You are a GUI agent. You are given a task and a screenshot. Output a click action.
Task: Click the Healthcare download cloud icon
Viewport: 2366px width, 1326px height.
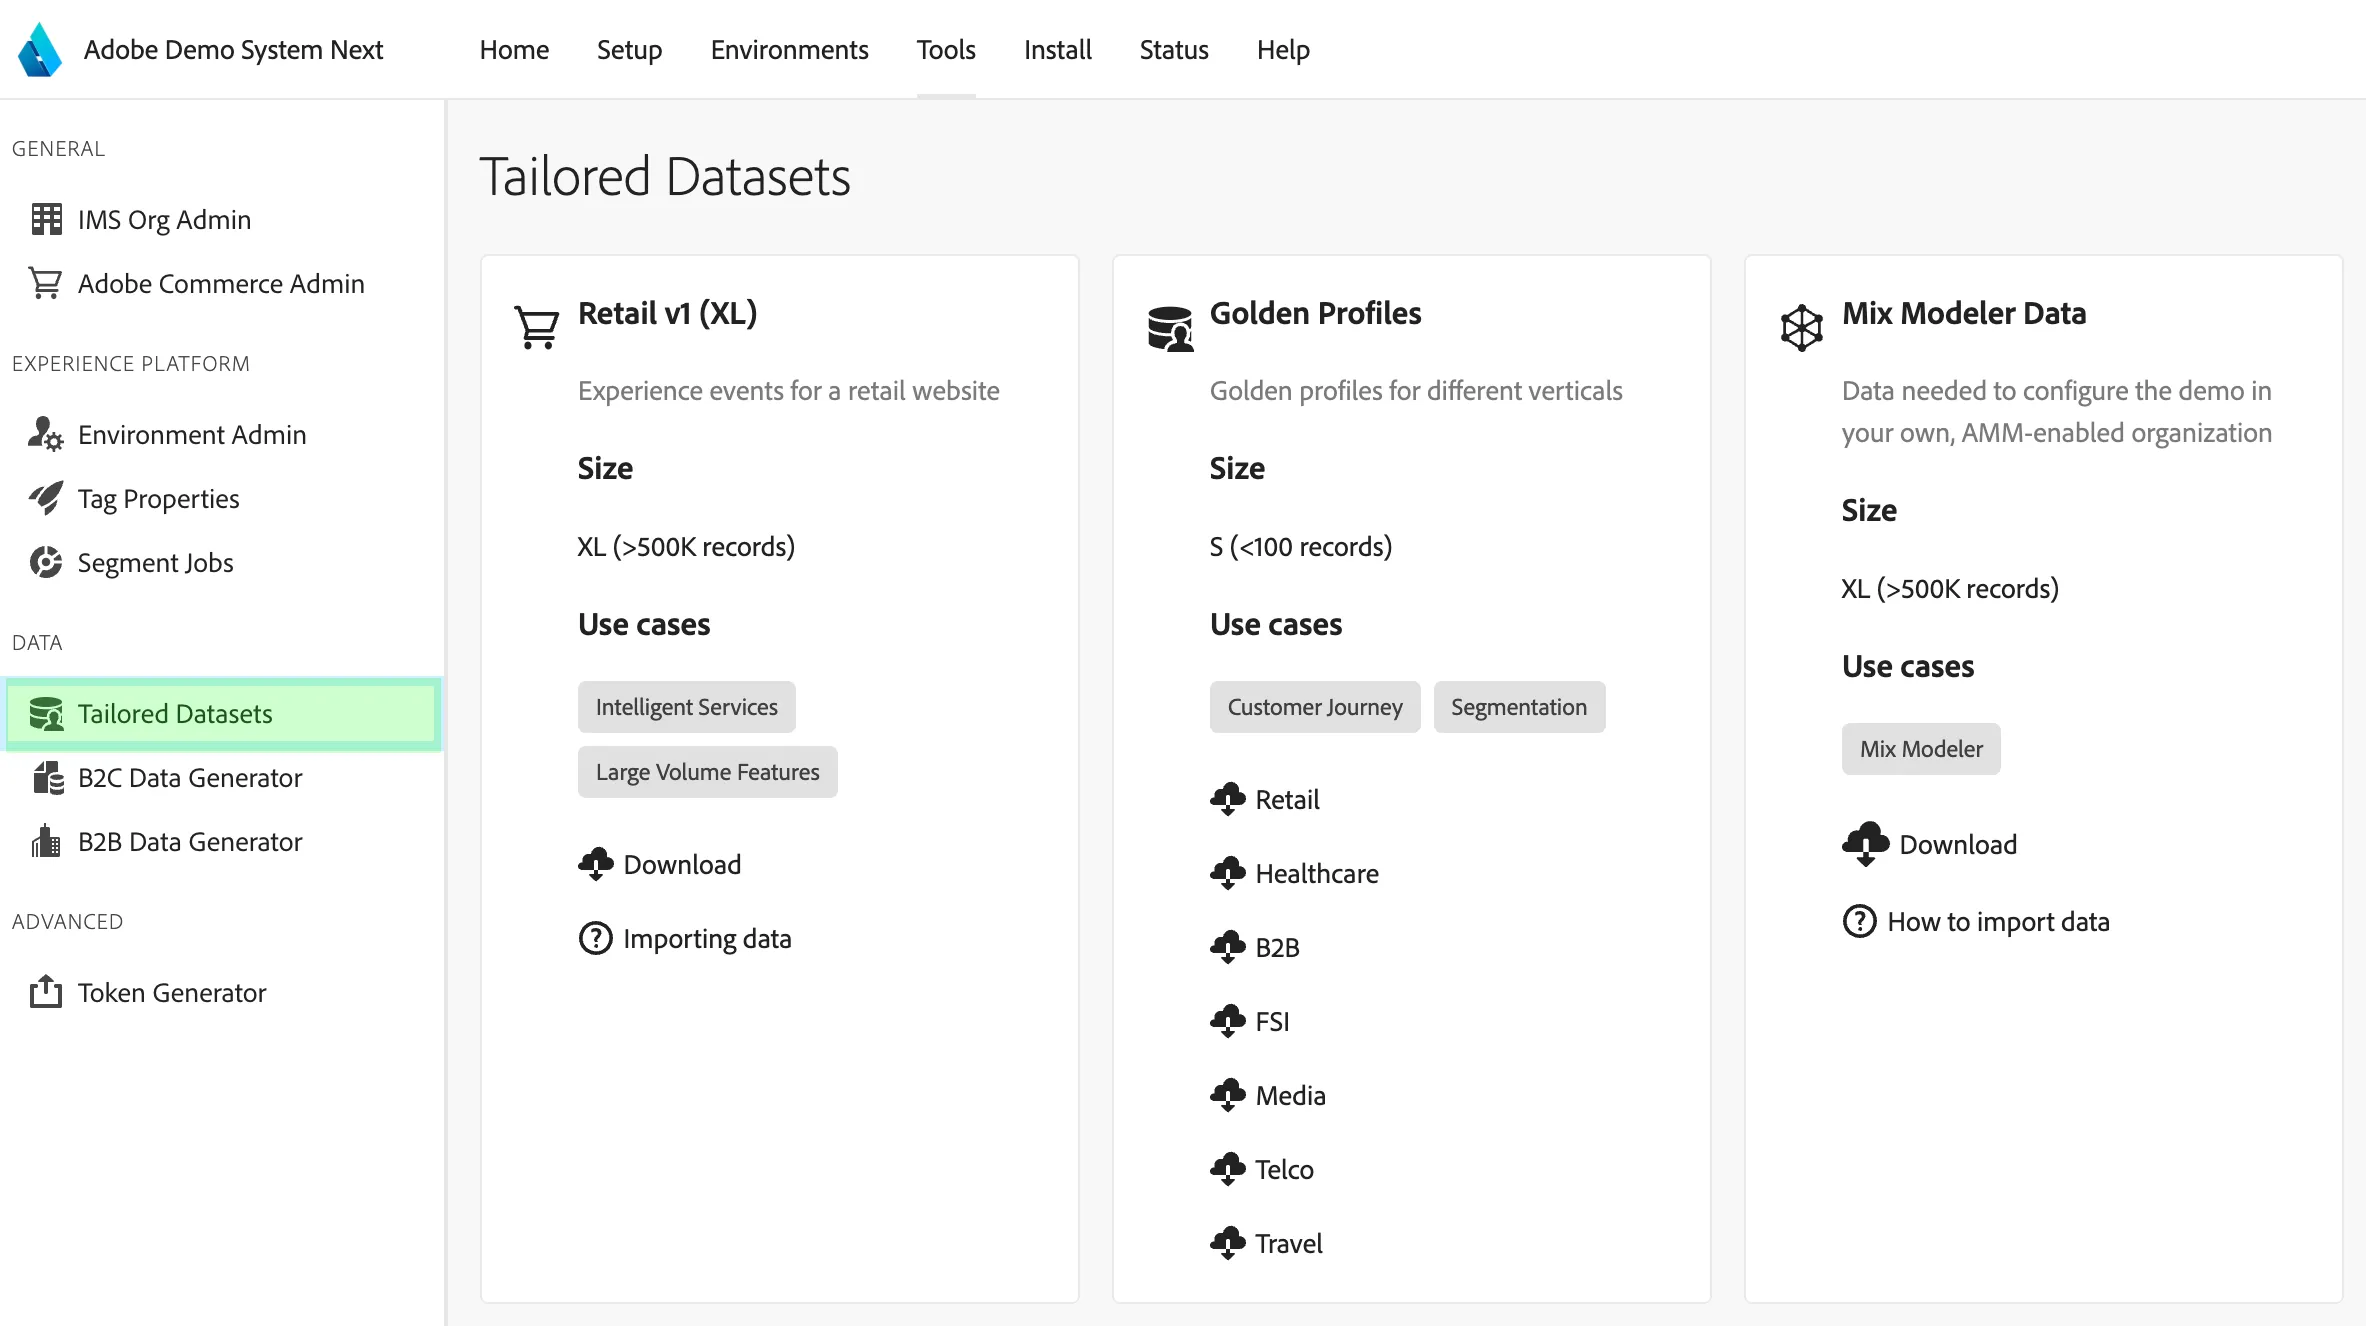pos(1228,873)
